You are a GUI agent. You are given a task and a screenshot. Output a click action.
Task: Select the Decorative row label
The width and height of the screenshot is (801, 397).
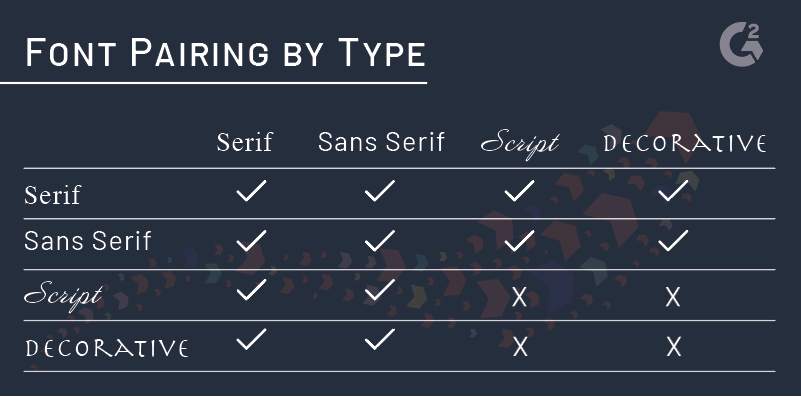point(107,348)
